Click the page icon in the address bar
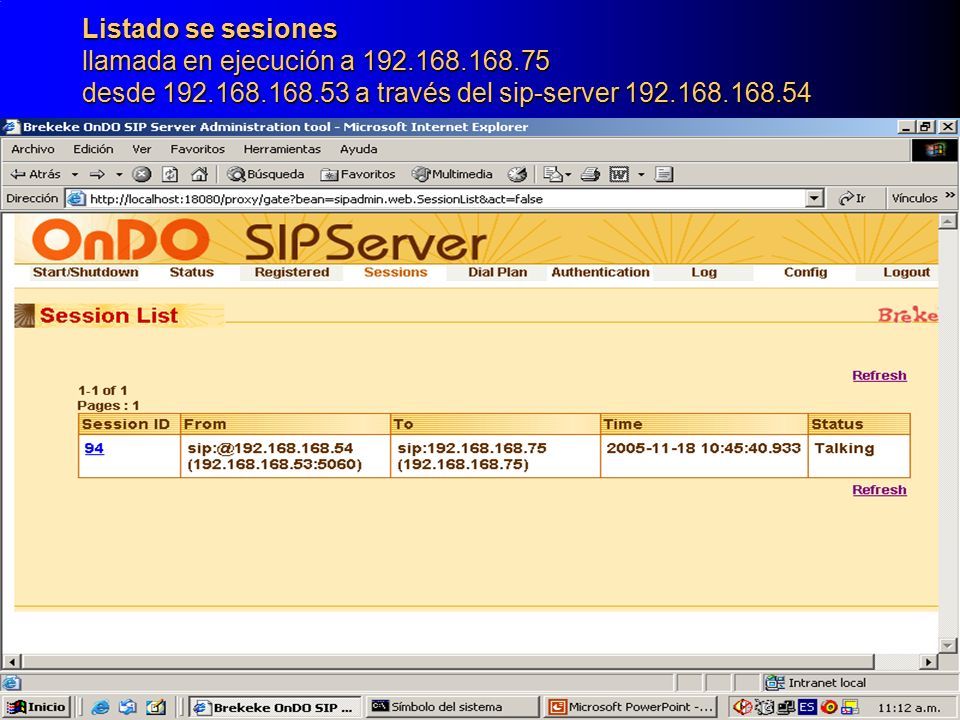This screenshot has height=720, width=960. click(x=76, y=198)
